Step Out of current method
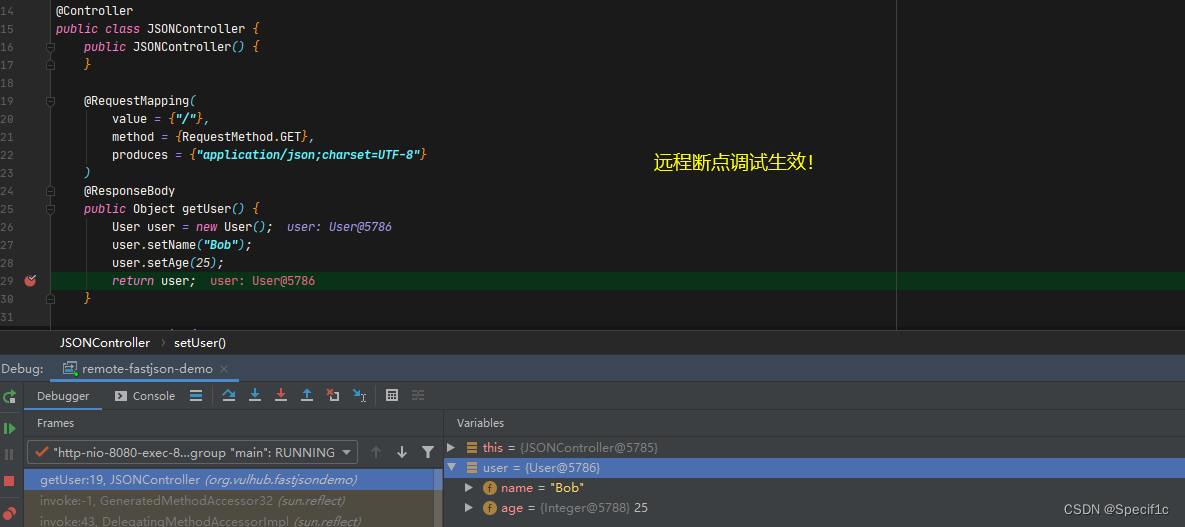 [x=307, y=395]
